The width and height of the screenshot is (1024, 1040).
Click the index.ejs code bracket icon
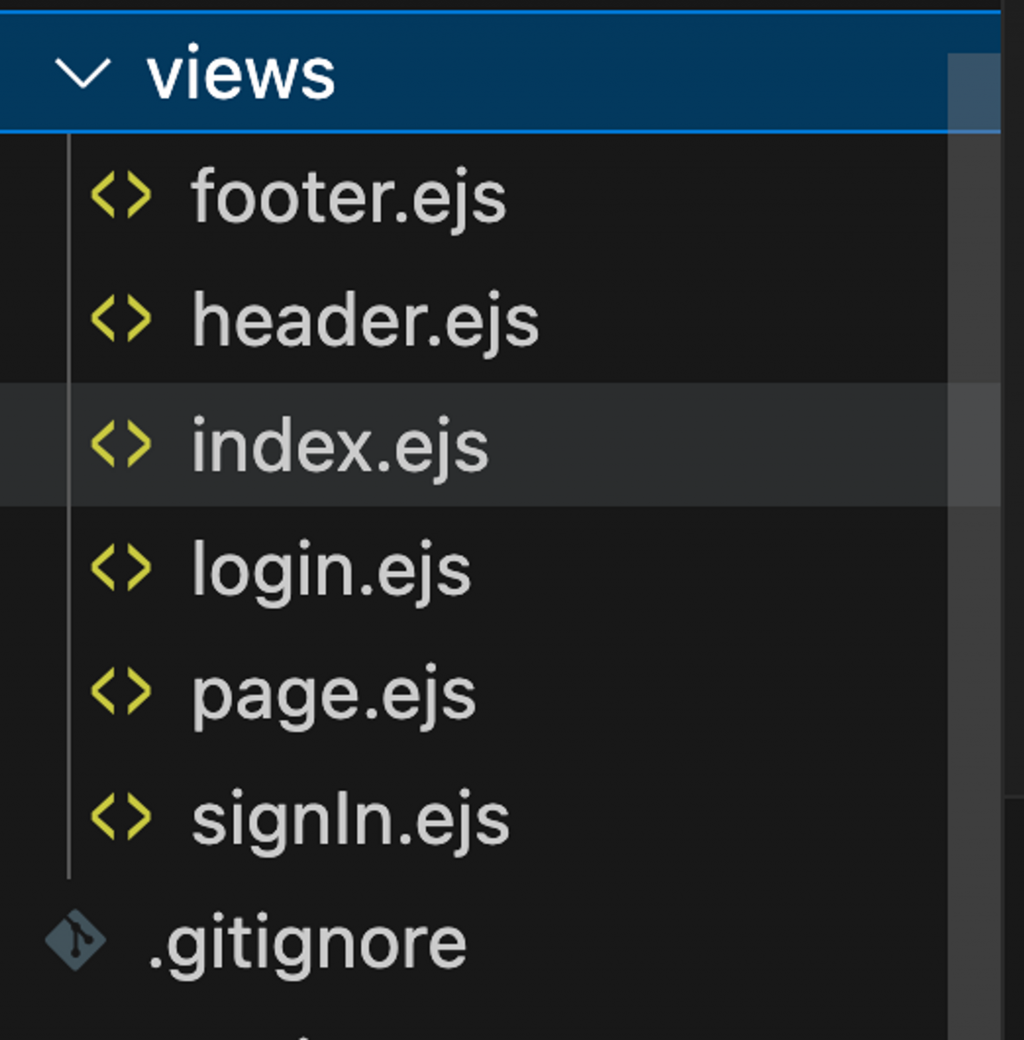click(121, 444)
